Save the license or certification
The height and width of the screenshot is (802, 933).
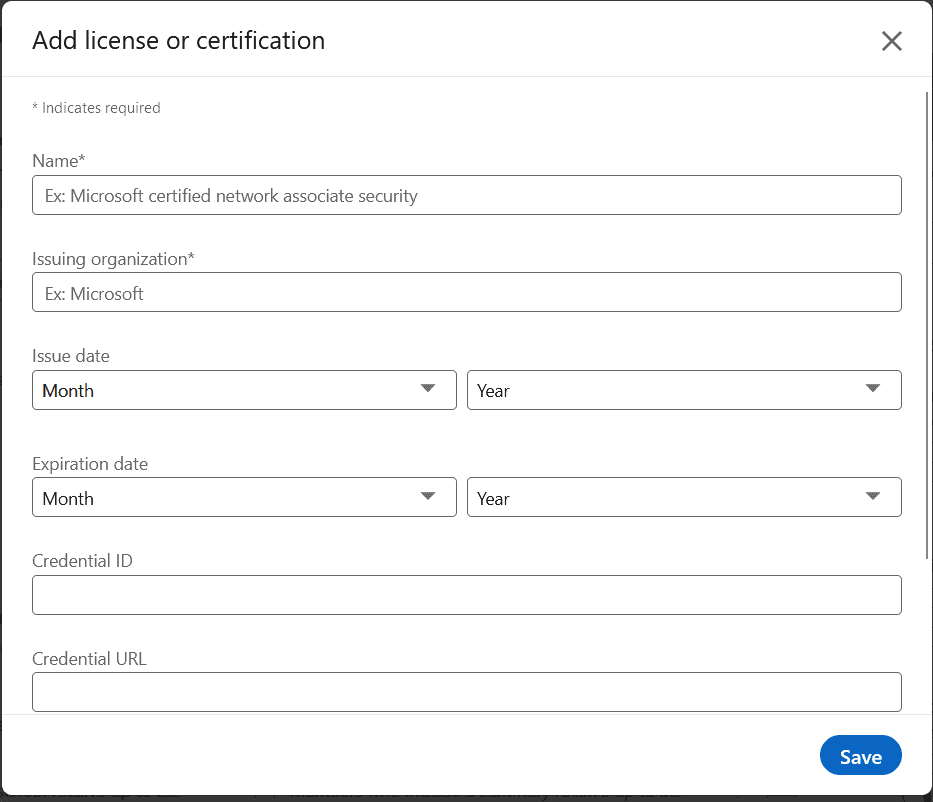point(860,755)
